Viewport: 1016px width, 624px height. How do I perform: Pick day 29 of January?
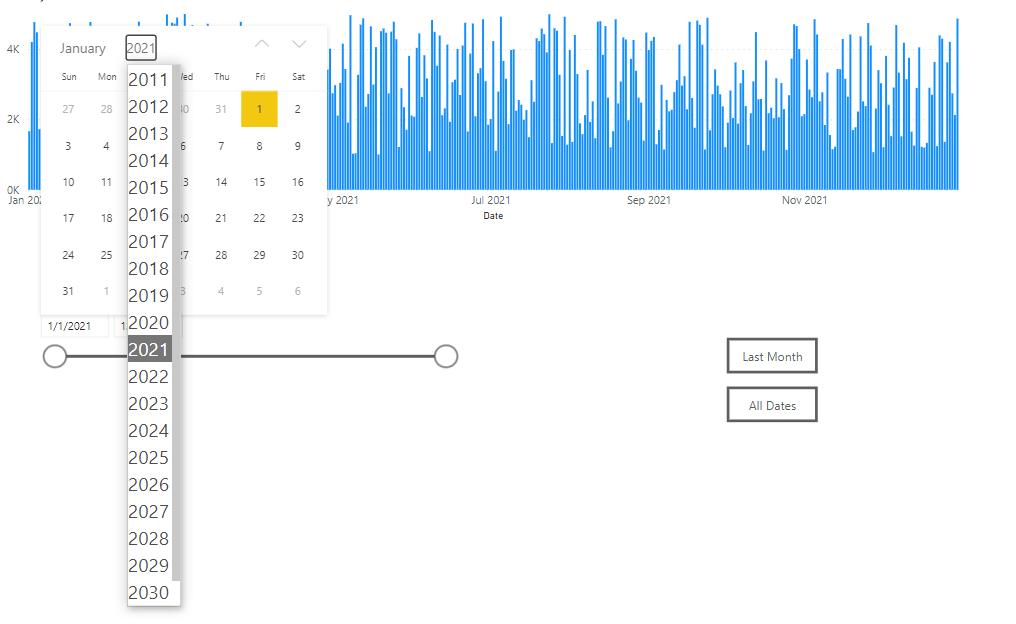tap(259, 255)
